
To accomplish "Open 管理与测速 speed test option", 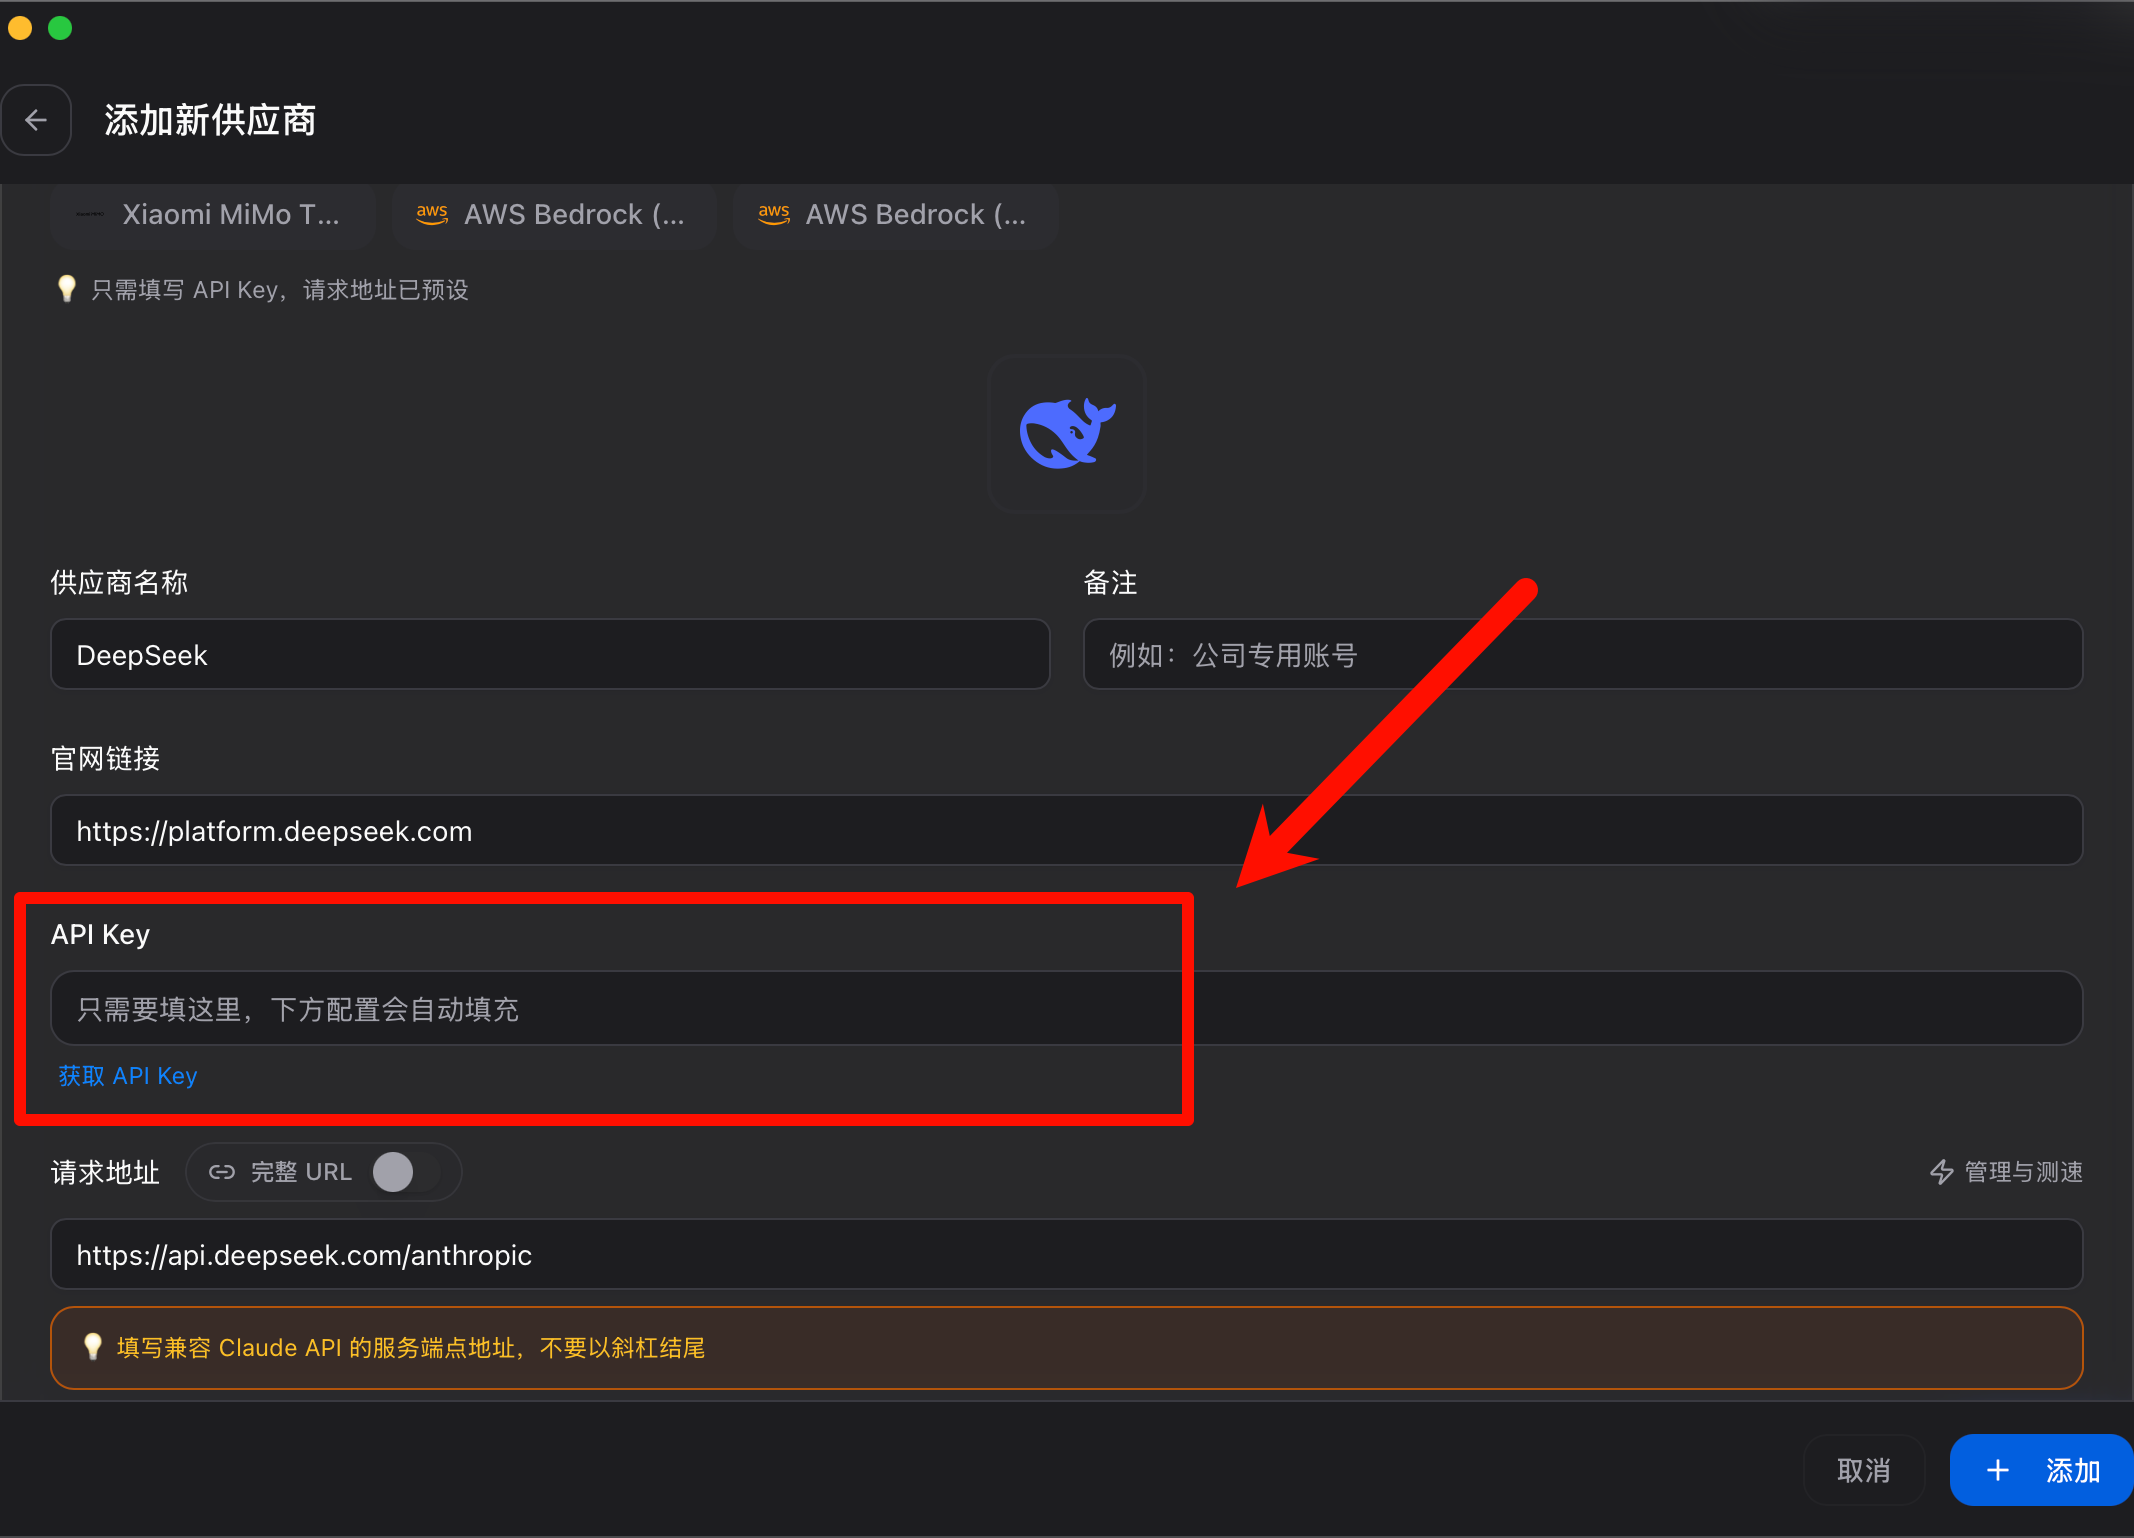I will click(2006, 1172).
